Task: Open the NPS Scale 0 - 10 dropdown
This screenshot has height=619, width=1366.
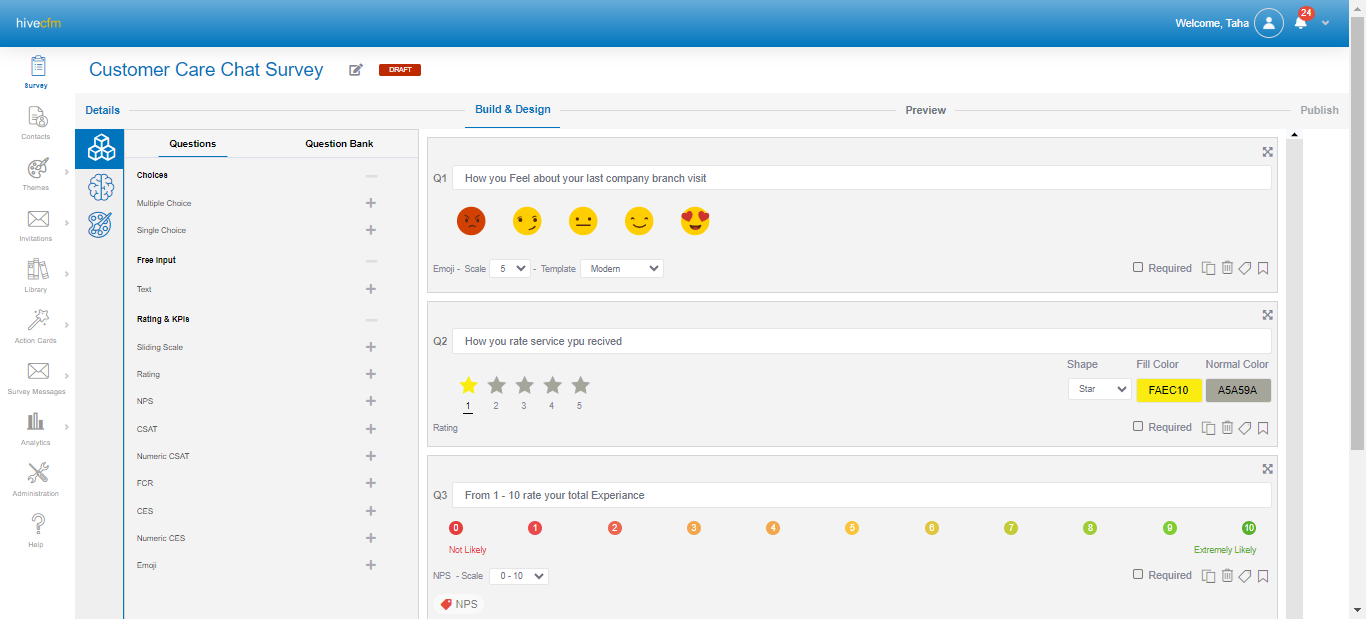Action: click(x=519, y=576)
